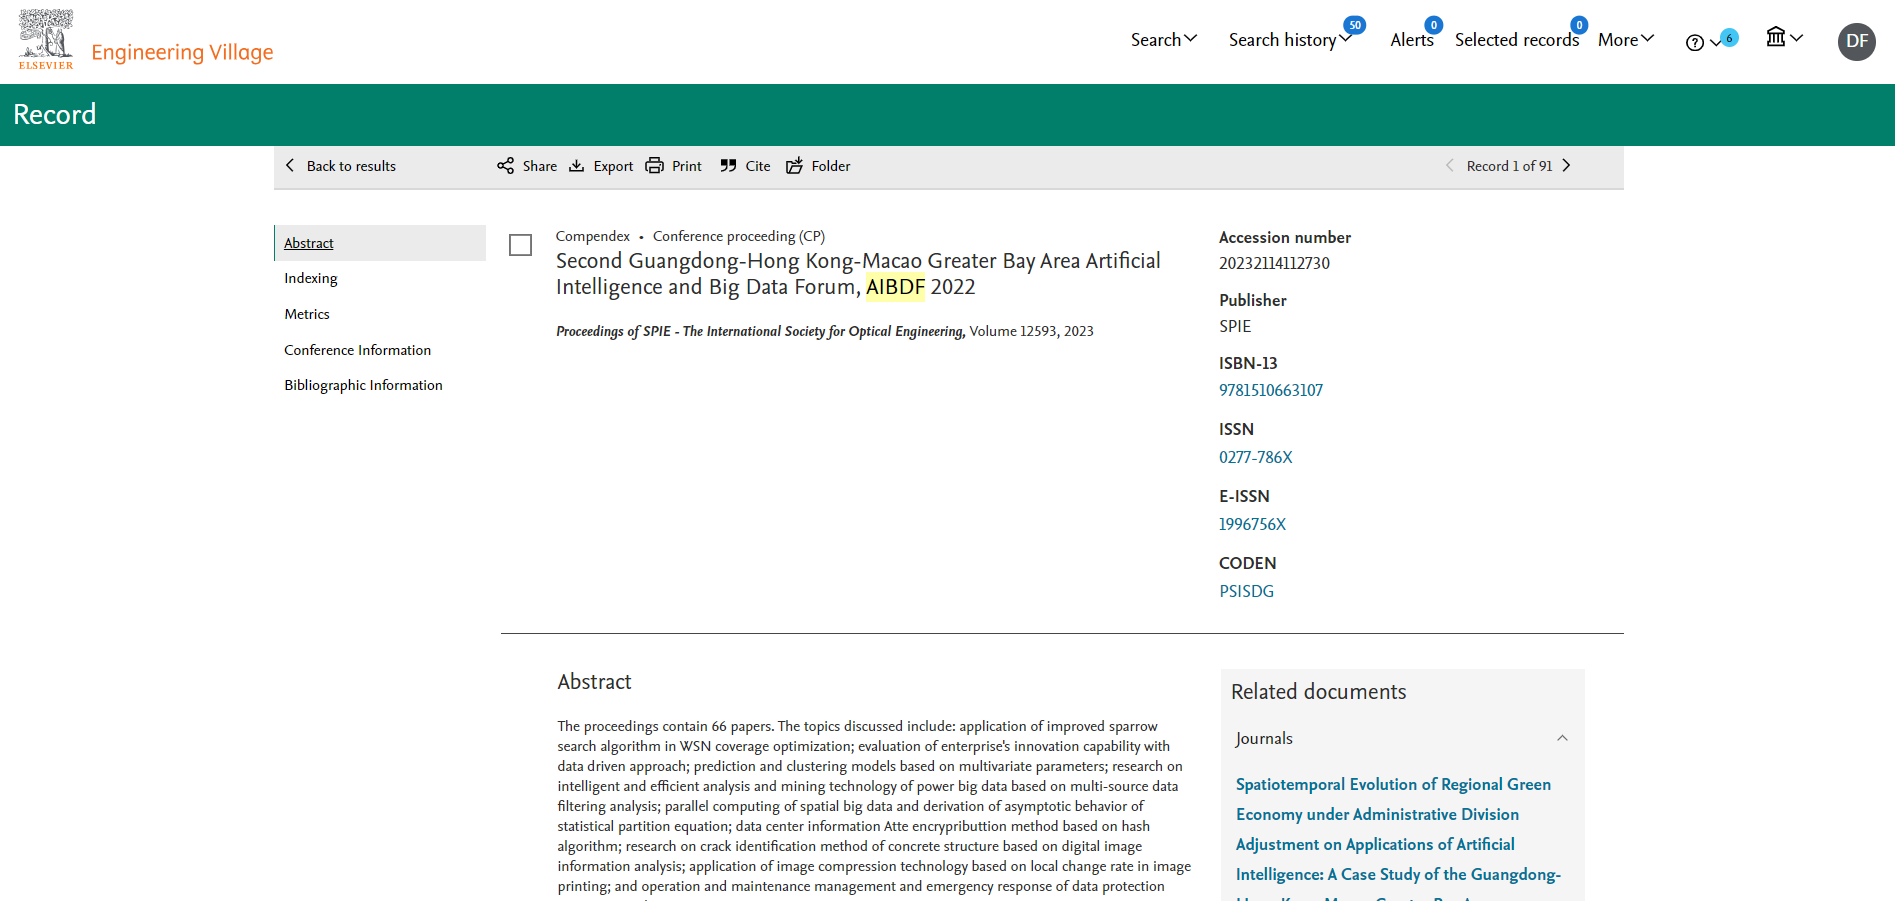Open the Search dropdown menu
The image size is (1895, 901).
click(1164, 40)
